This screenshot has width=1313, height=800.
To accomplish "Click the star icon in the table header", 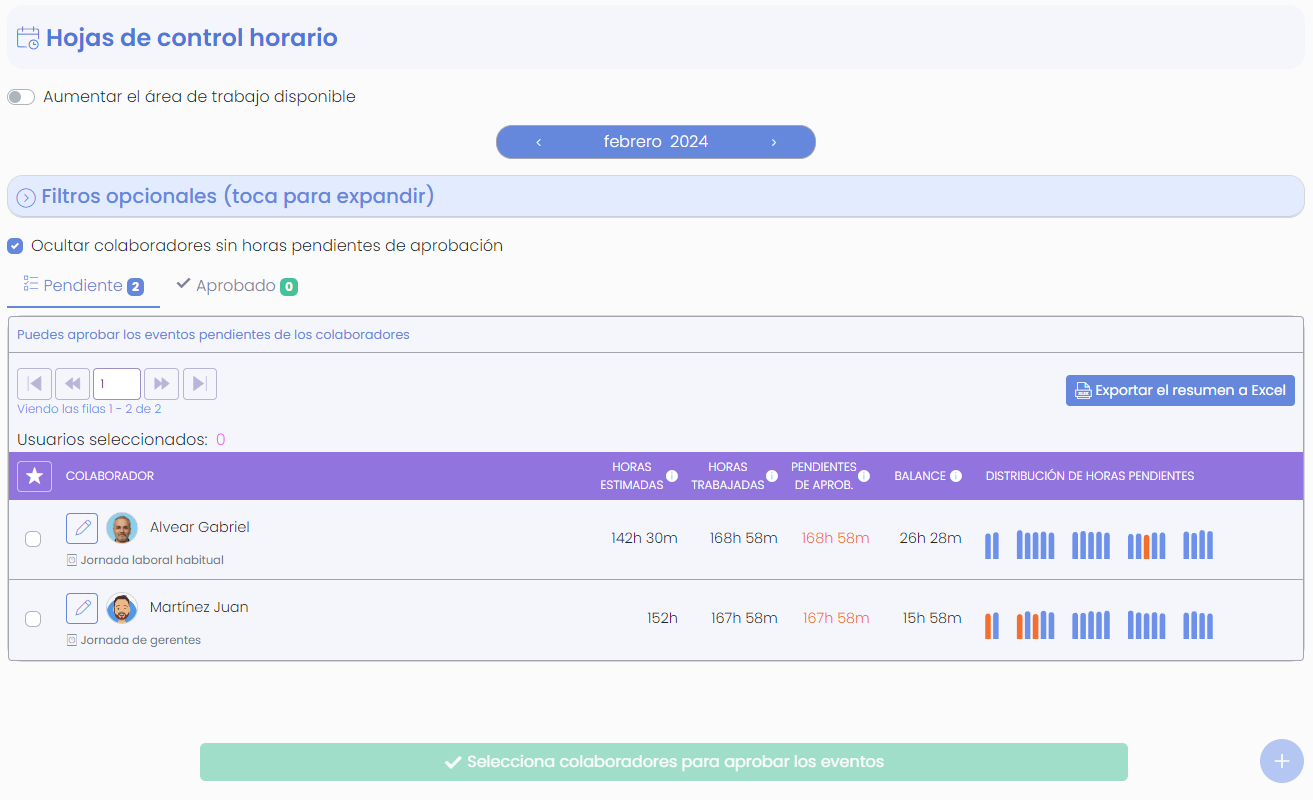I will point(33,476).
